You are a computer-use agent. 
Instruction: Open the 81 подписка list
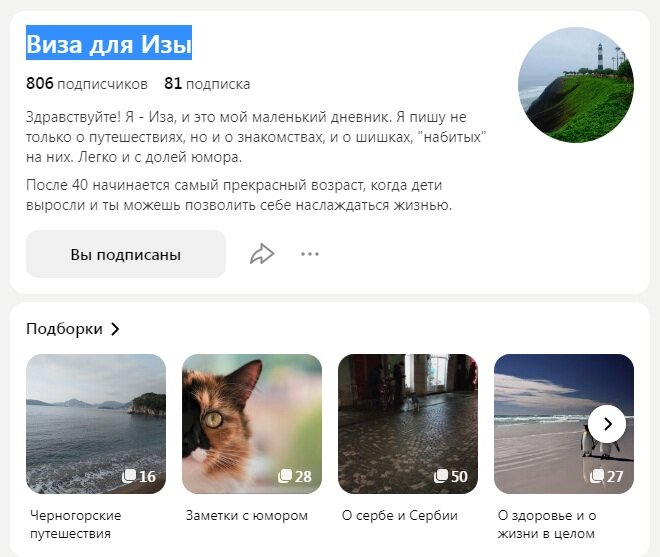pyautogui.click(x=207, y=84)
